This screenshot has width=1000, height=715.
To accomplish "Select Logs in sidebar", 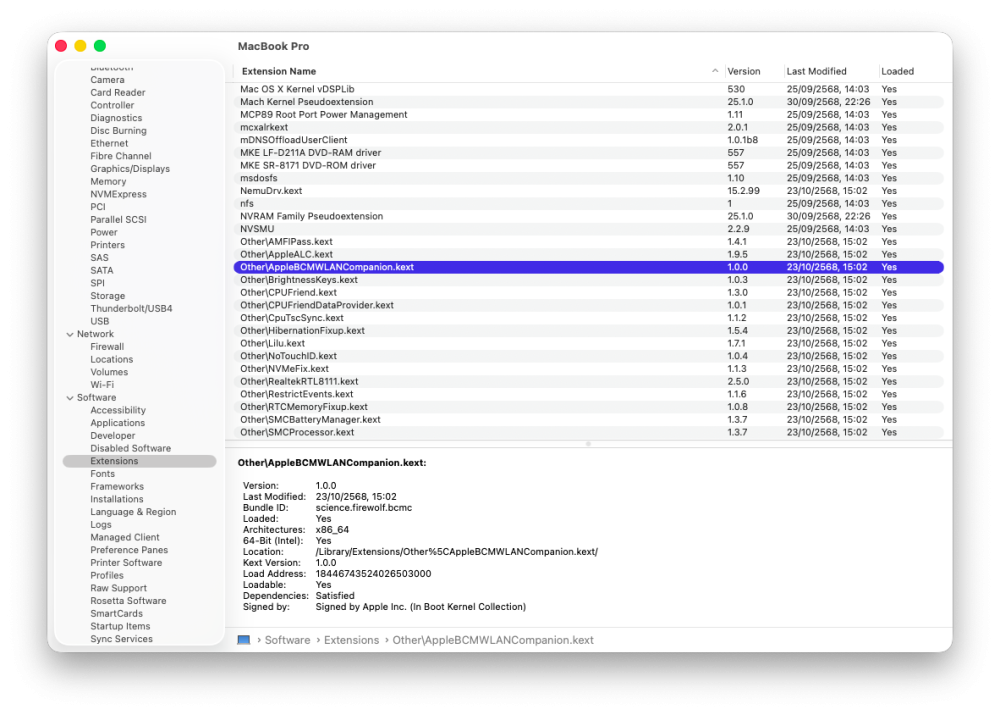I will (x=101, y=525).
